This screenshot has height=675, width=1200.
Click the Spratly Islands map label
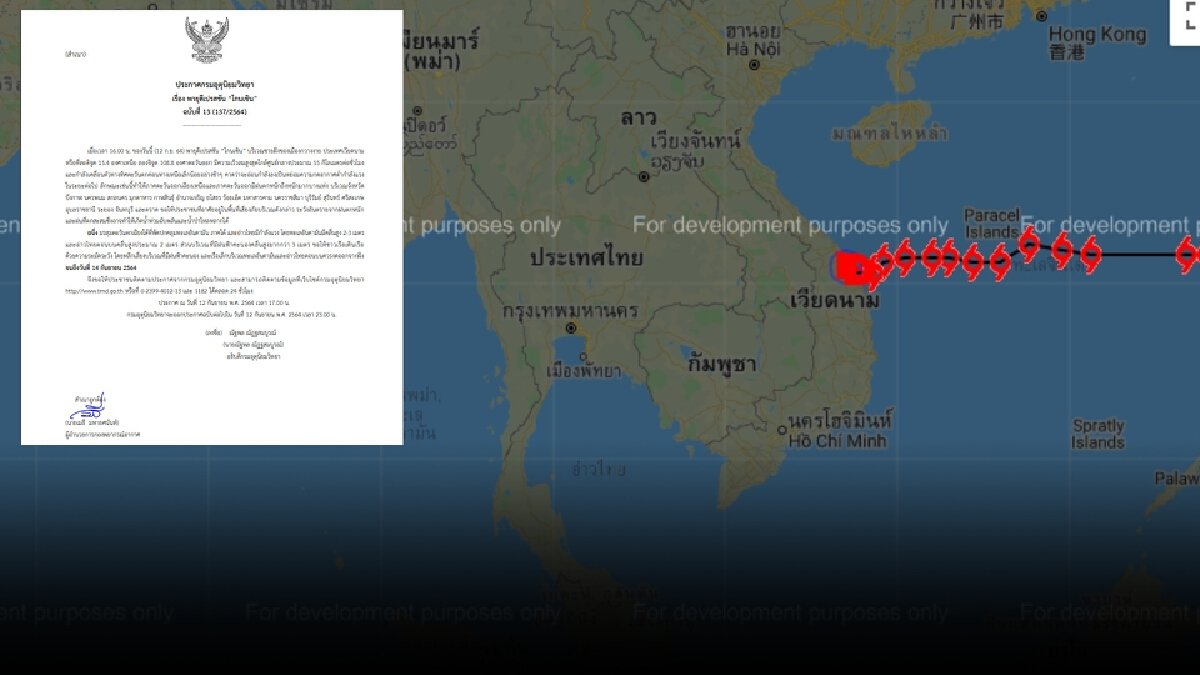click(1098, 434)
